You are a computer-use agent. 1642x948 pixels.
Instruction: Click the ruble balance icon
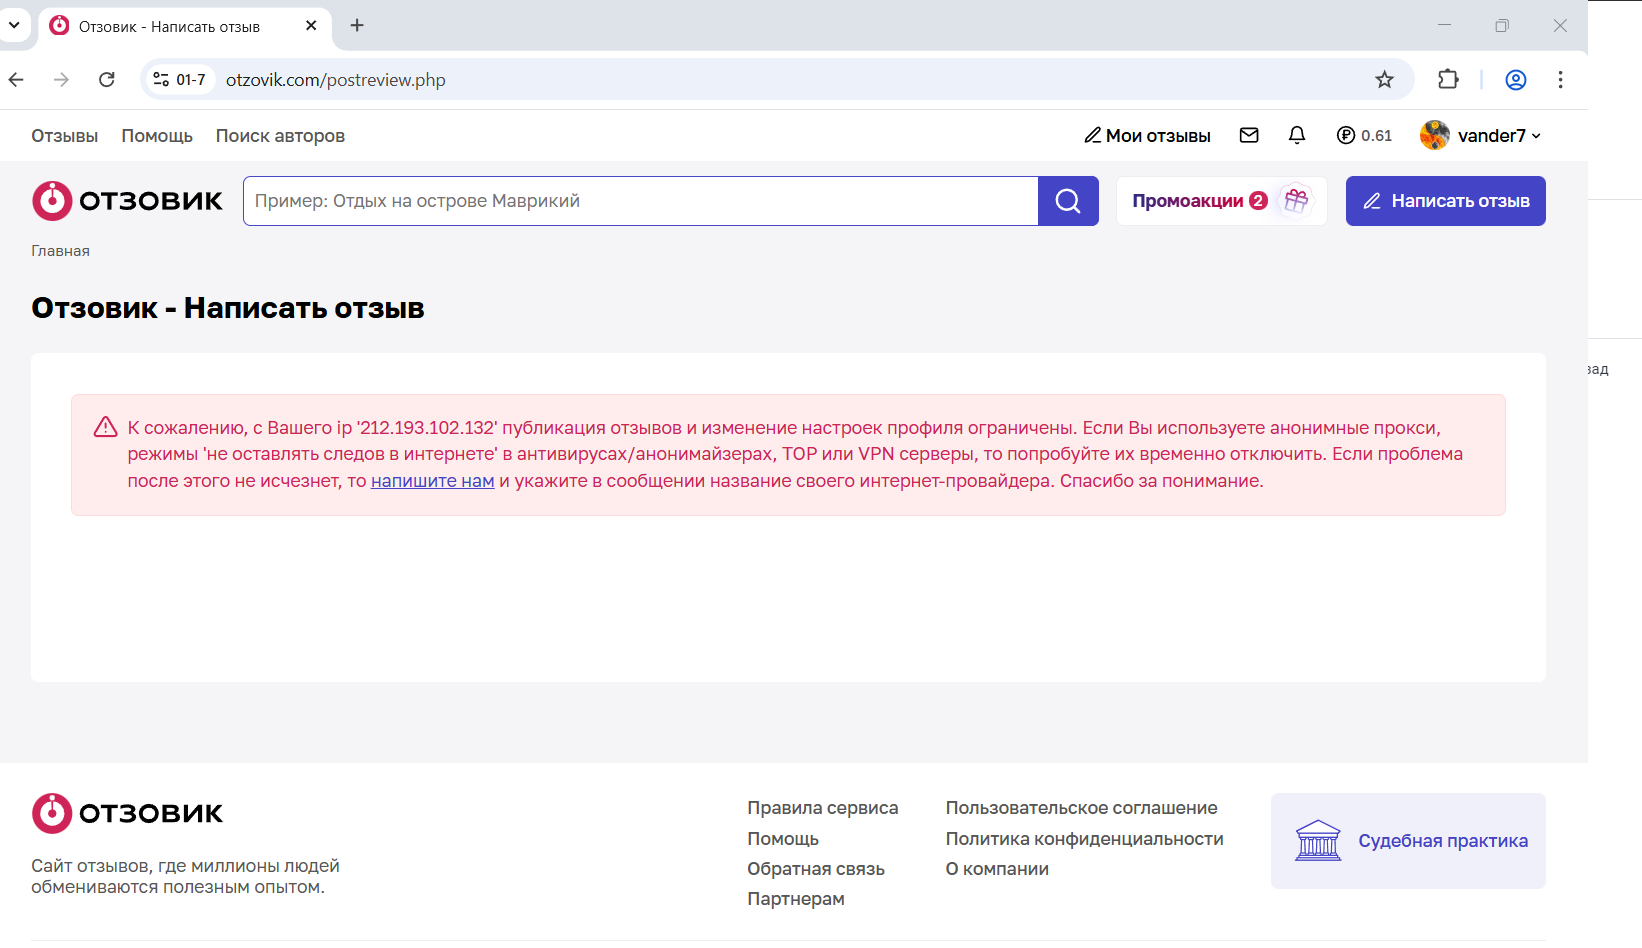pyautogui.click(x=1346, y=135)
